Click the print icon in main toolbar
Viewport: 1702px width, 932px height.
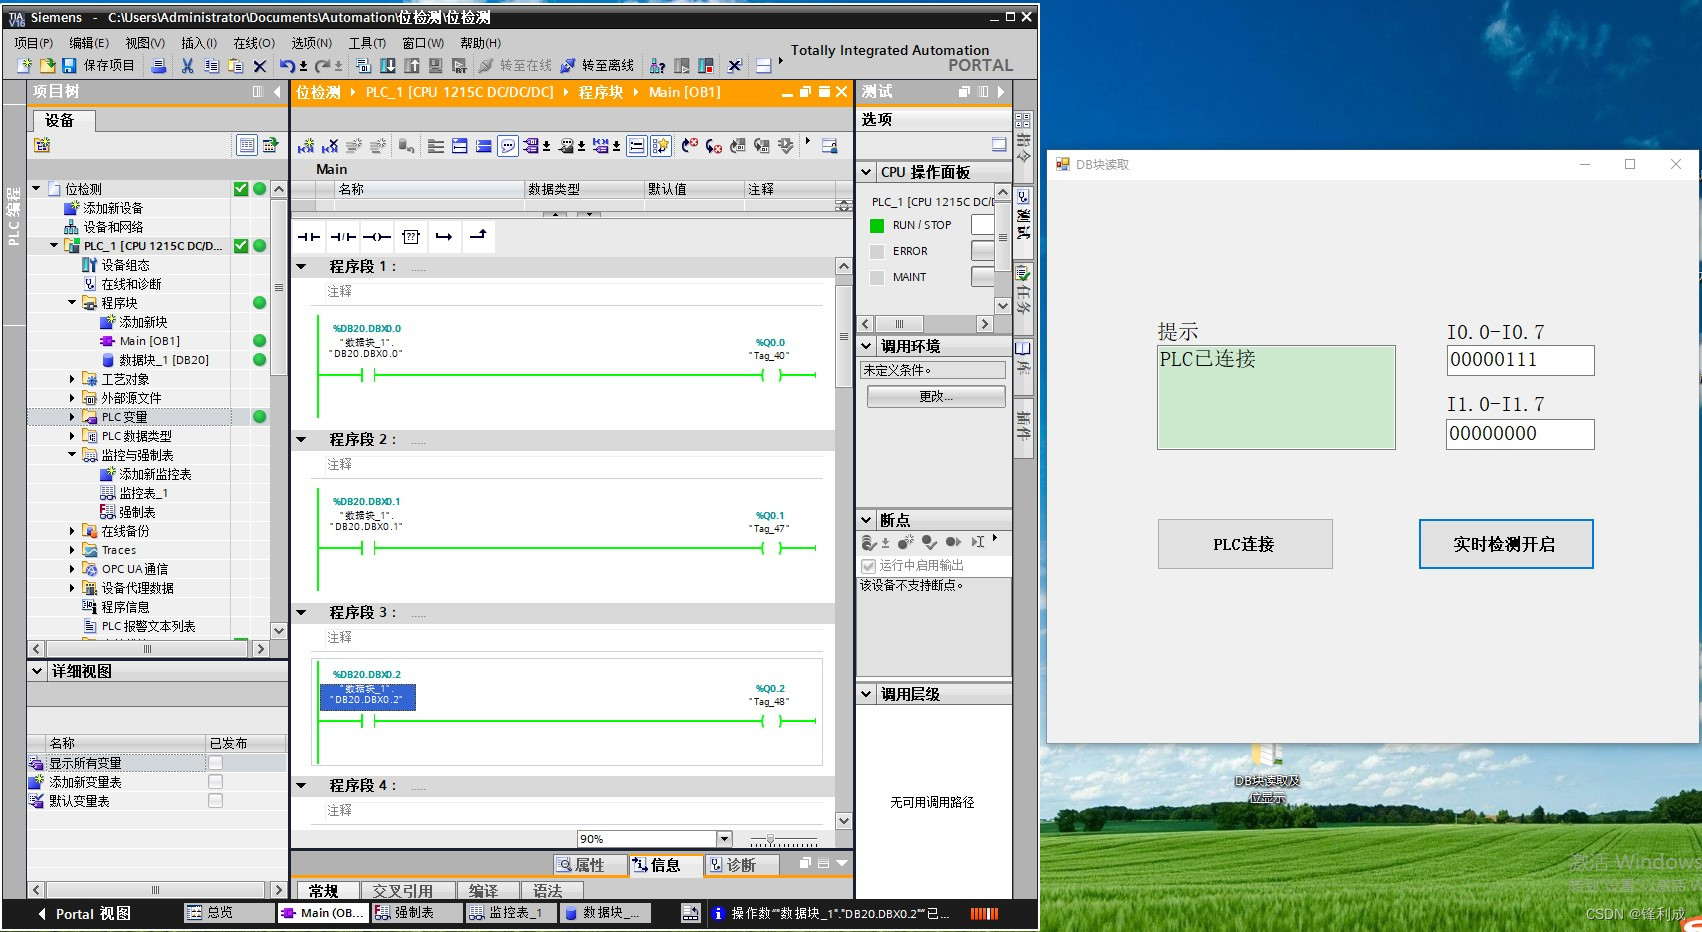[158, 65]
